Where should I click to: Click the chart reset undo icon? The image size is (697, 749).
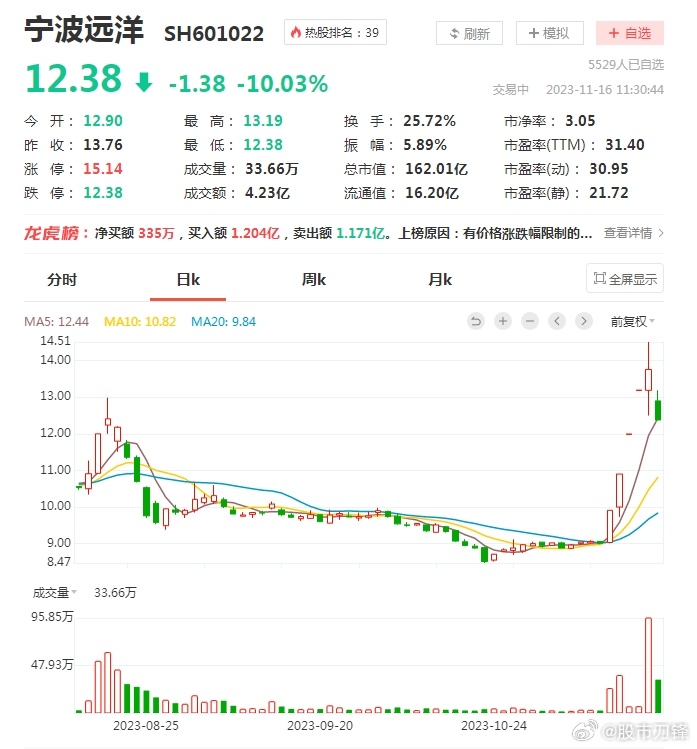[x=476, y=321]
